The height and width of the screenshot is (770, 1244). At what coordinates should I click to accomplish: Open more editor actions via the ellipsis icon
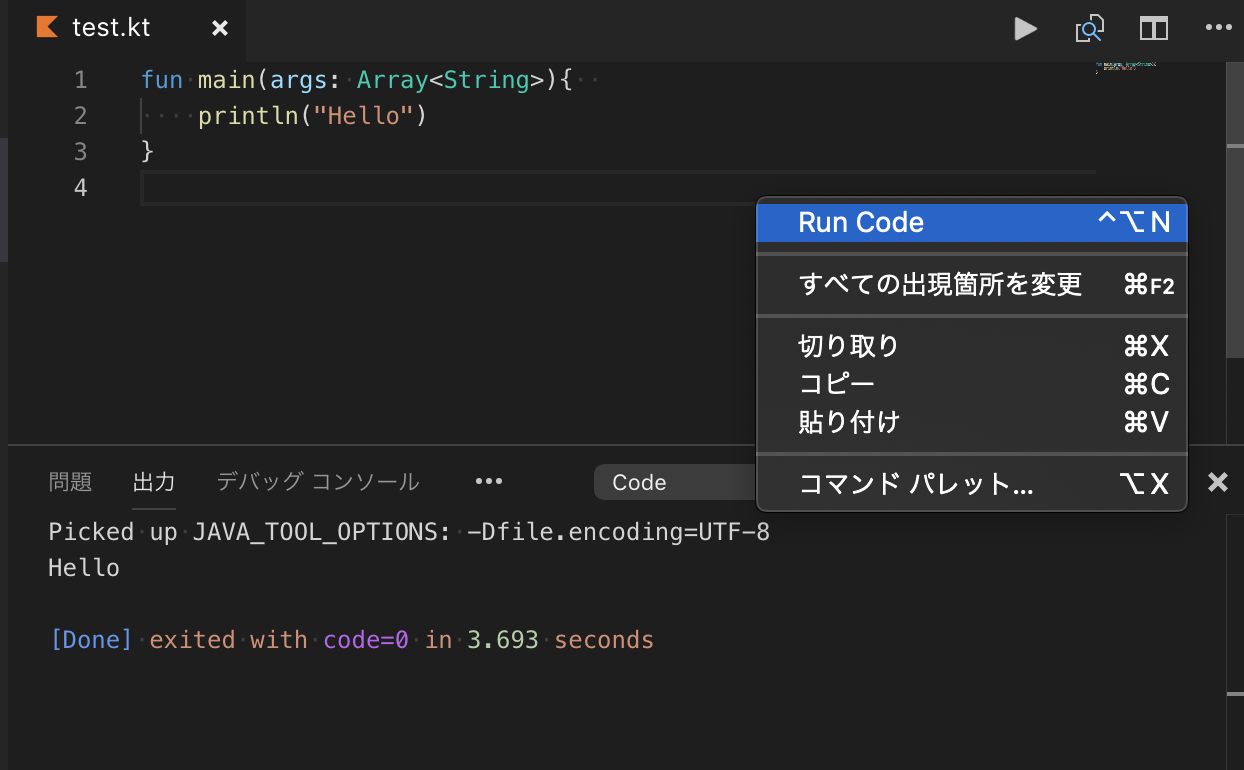(x=1218, y=28)
